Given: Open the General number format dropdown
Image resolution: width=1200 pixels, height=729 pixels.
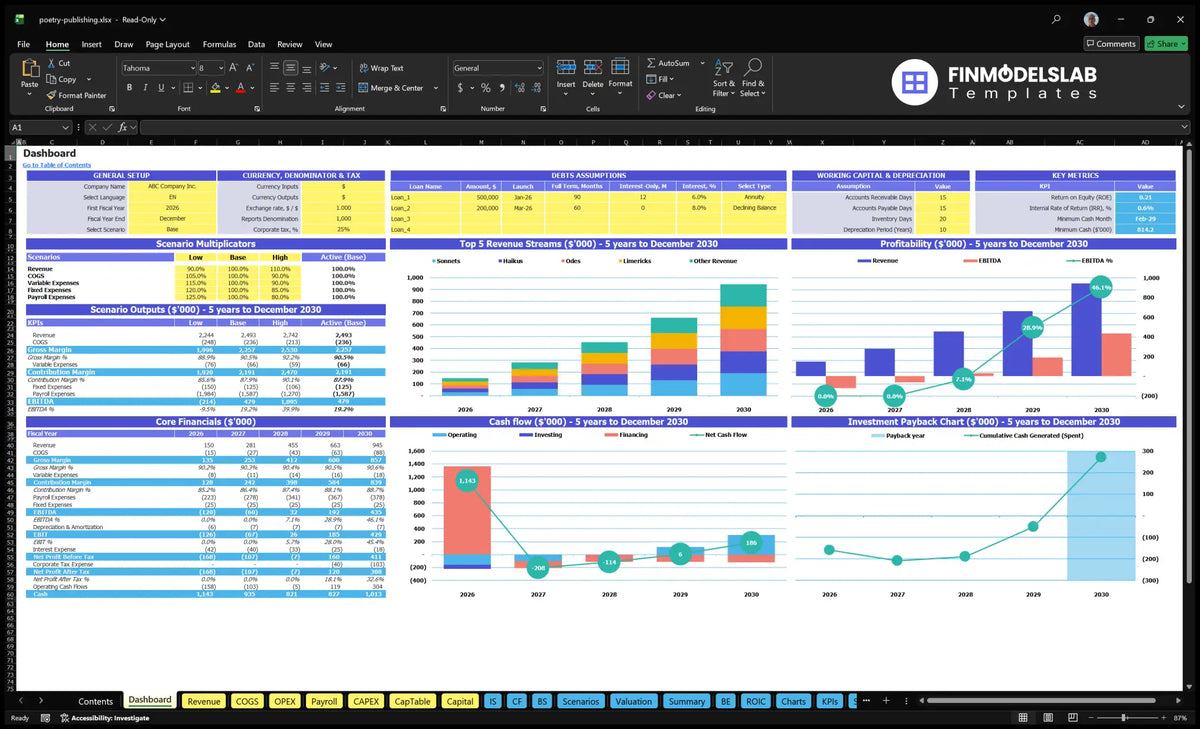Looking at the screenshot, I should [x=538, y=68].
